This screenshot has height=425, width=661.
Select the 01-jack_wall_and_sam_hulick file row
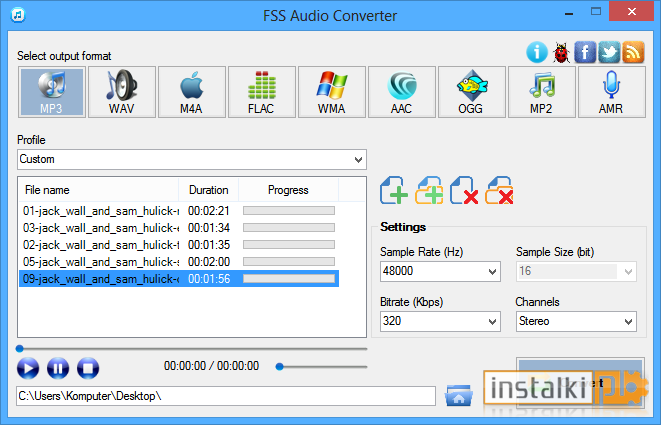(x=179, y=211)
